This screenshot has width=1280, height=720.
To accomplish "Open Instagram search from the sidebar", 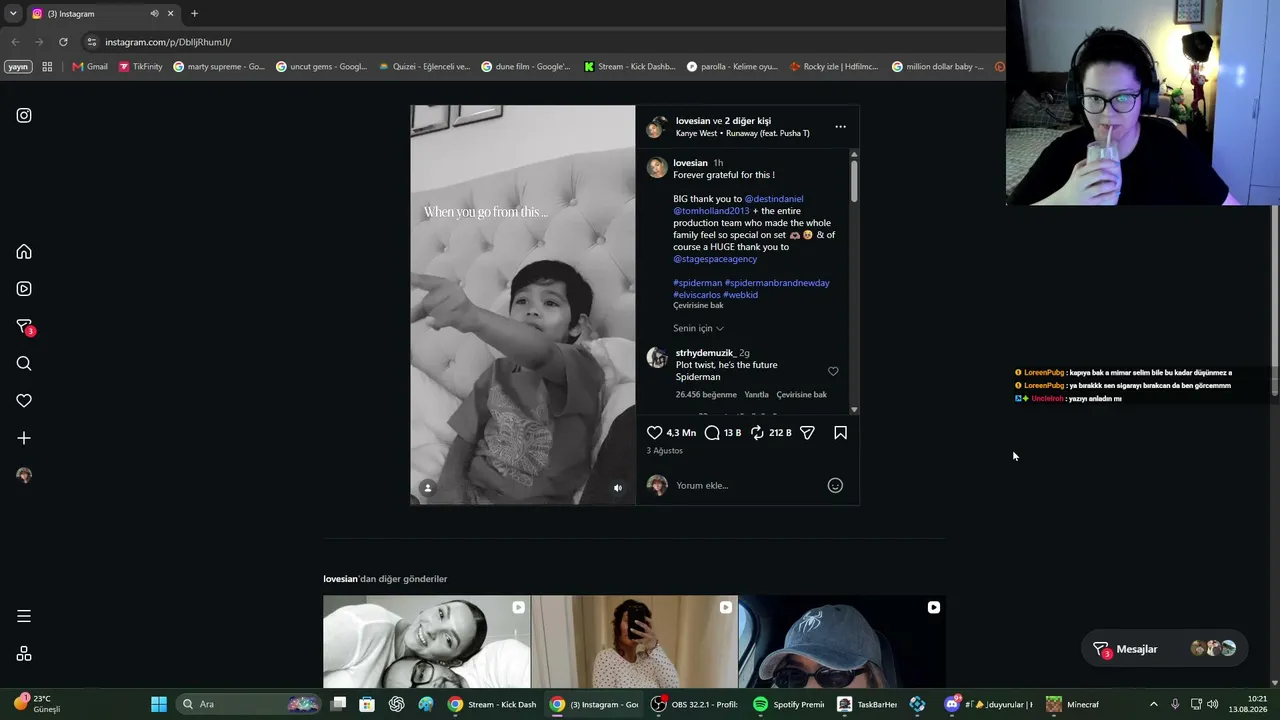I will (24, 364).
